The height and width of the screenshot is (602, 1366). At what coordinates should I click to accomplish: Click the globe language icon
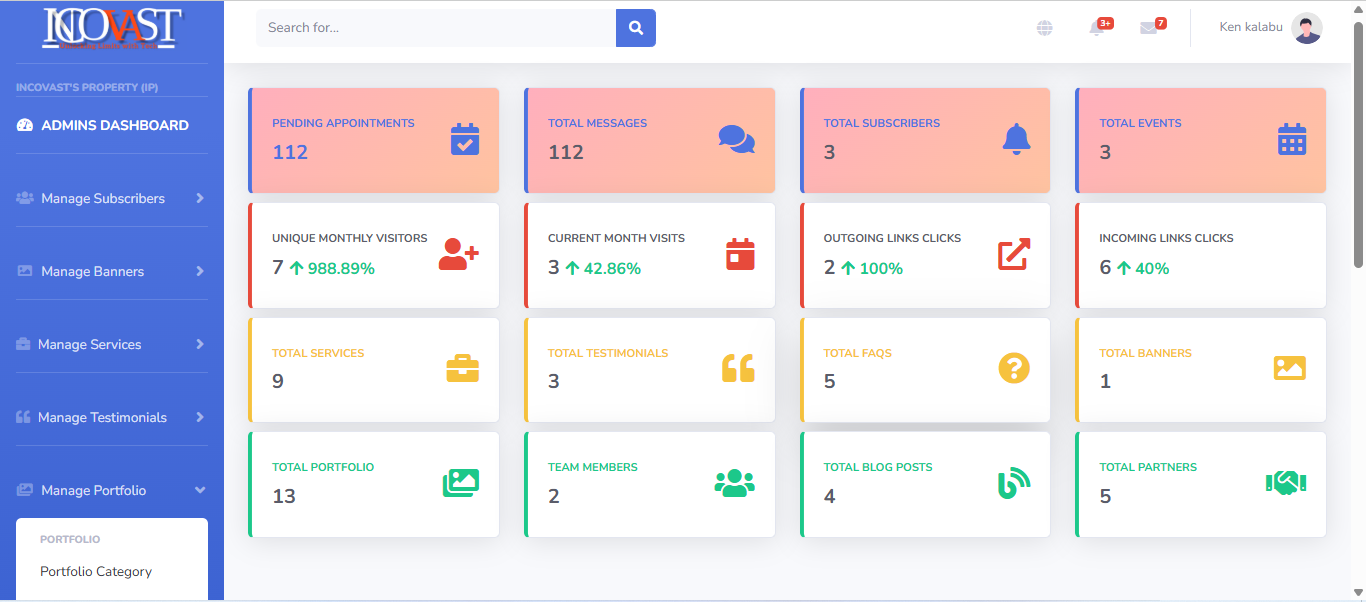click(1045, 28)
